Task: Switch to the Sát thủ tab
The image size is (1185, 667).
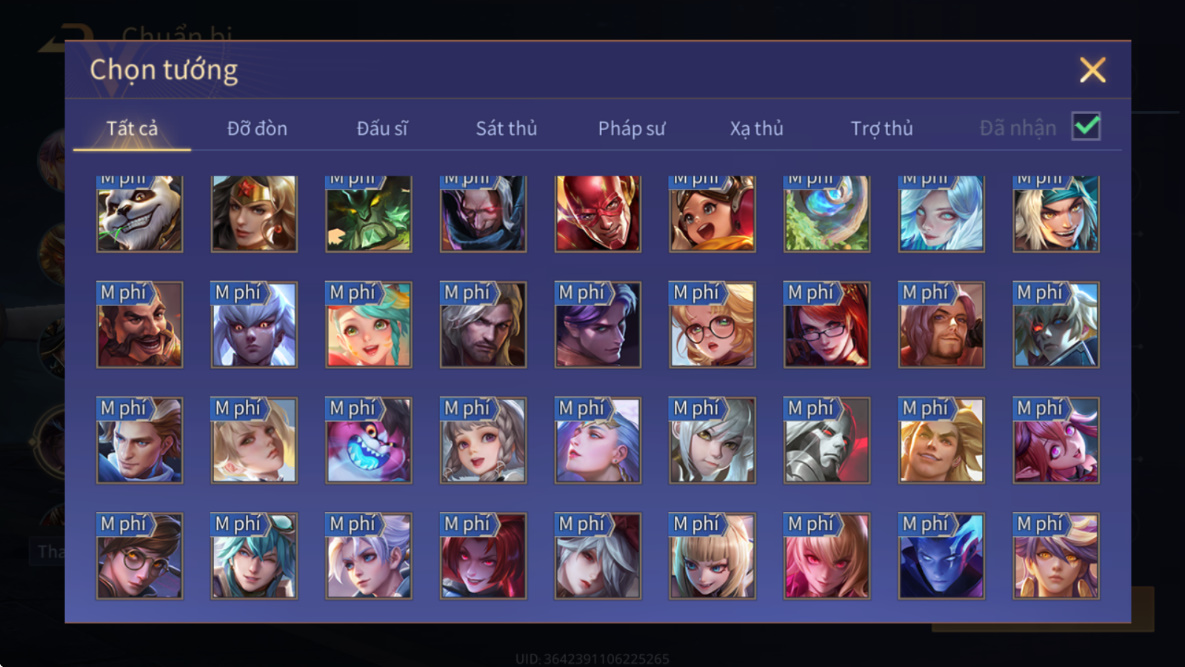Action: (x=506, y=128)
